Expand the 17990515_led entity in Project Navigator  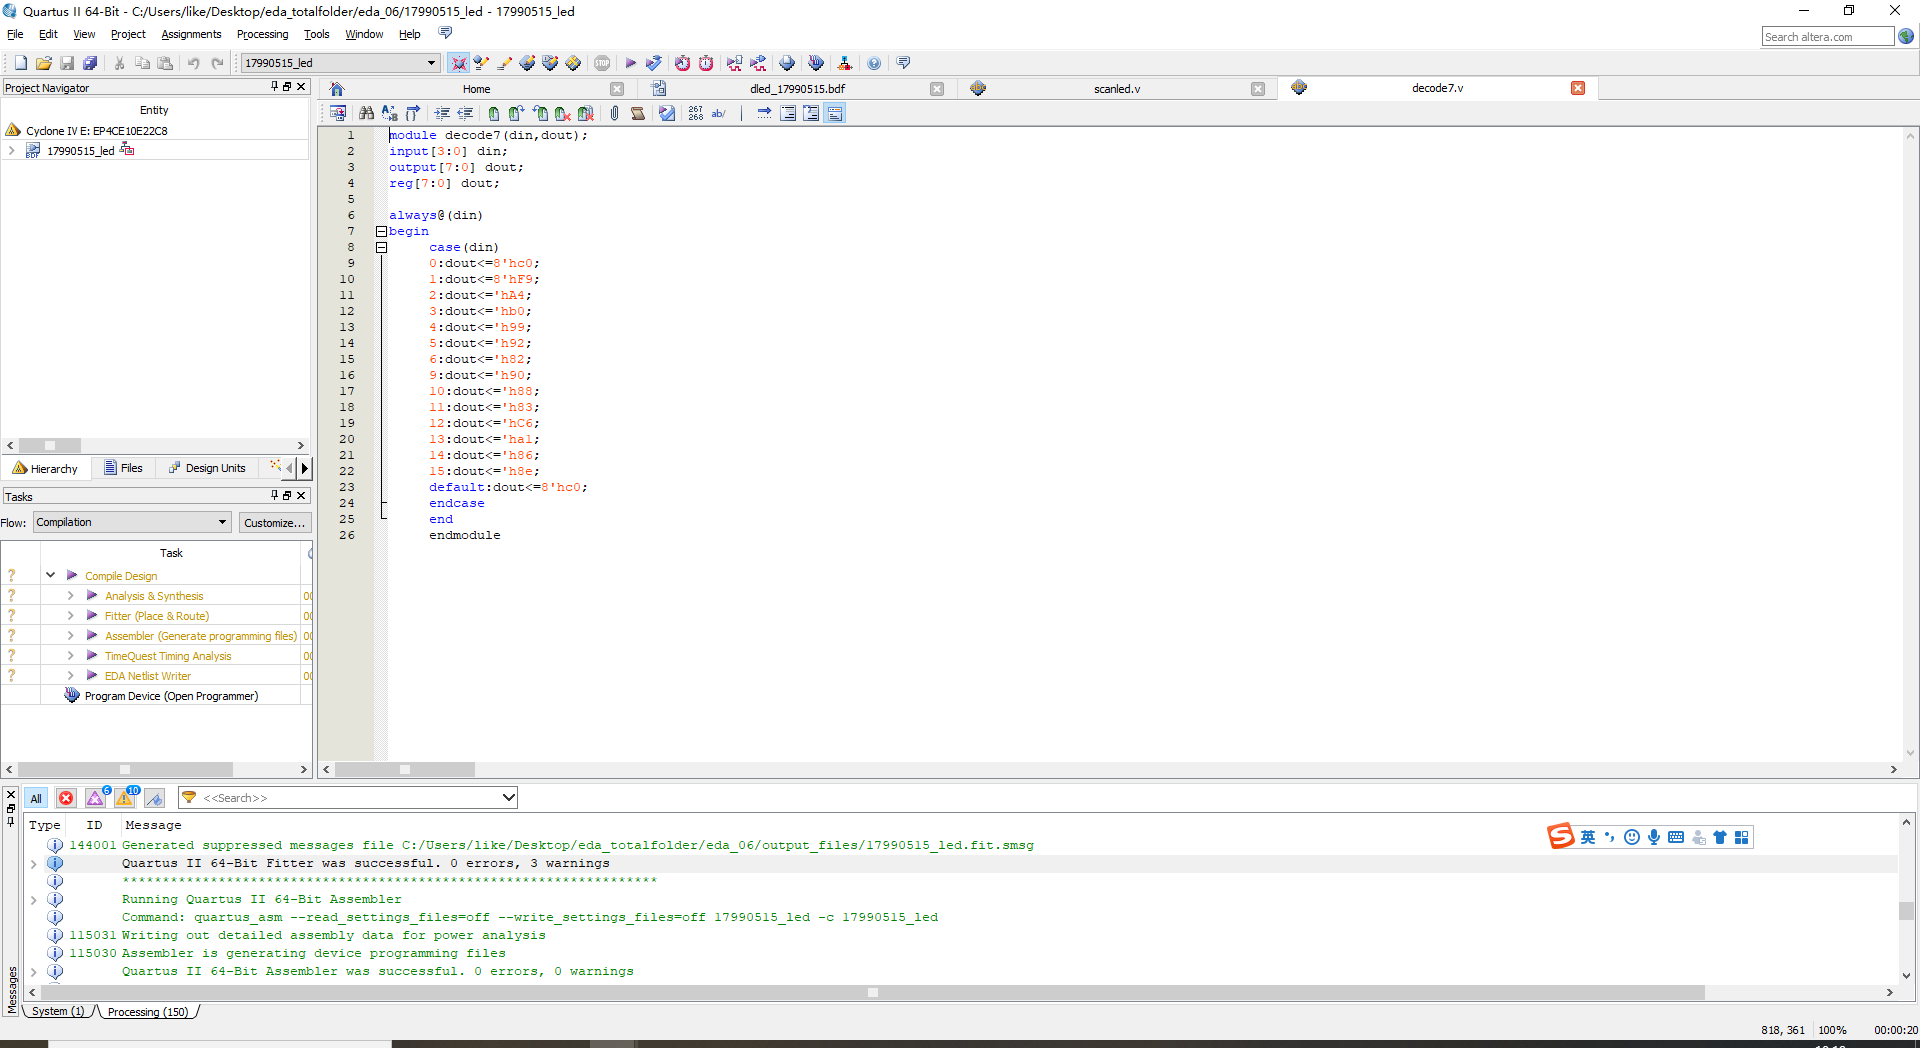(x=12, y=150)
